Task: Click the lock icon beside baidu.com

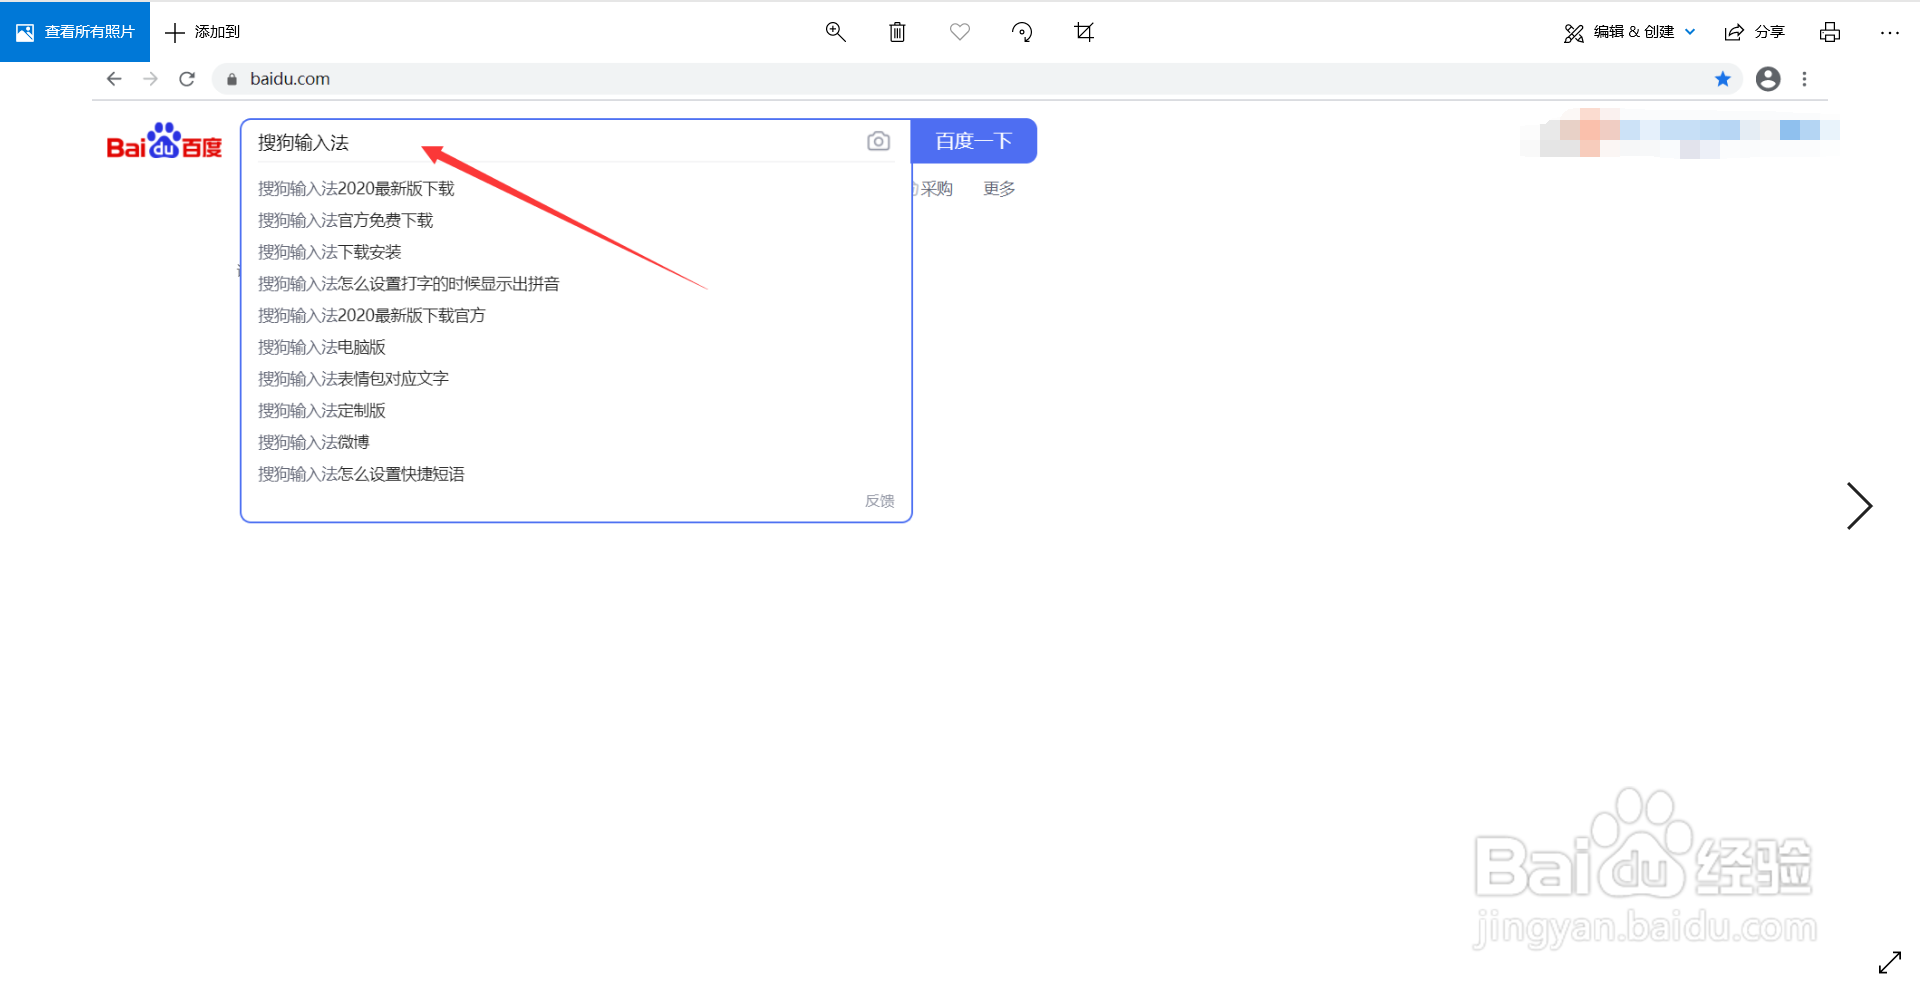Action: [x=232, y=79]
